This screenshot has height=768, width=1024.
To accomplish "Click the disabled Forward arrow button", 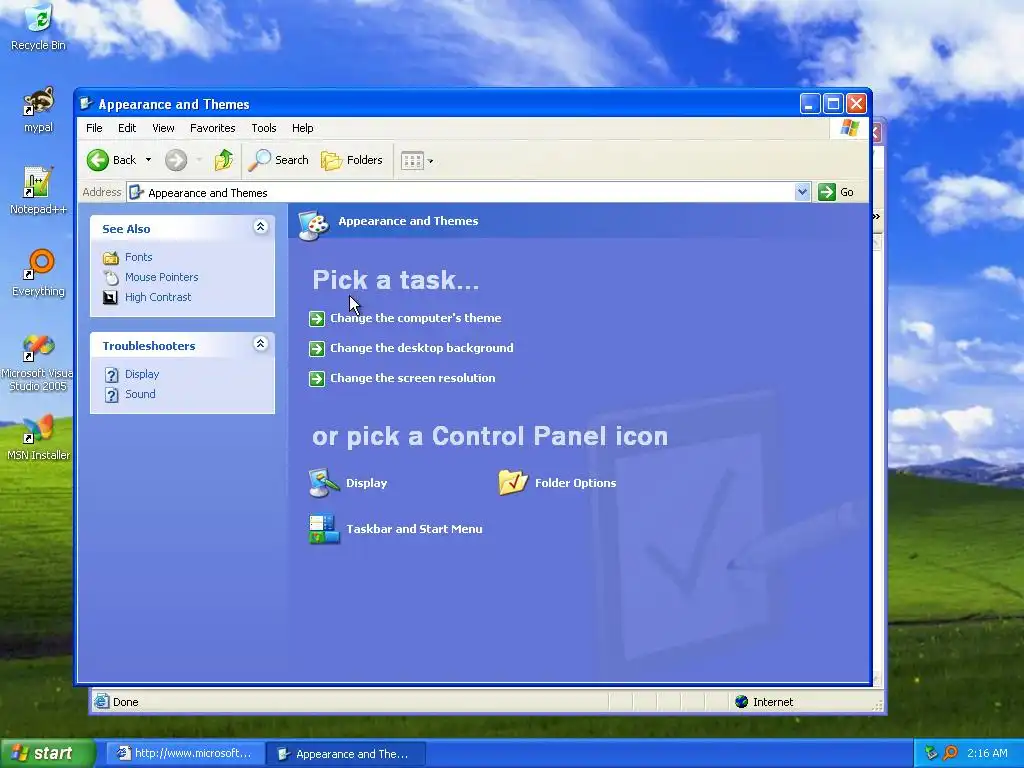I will (176, 160).
